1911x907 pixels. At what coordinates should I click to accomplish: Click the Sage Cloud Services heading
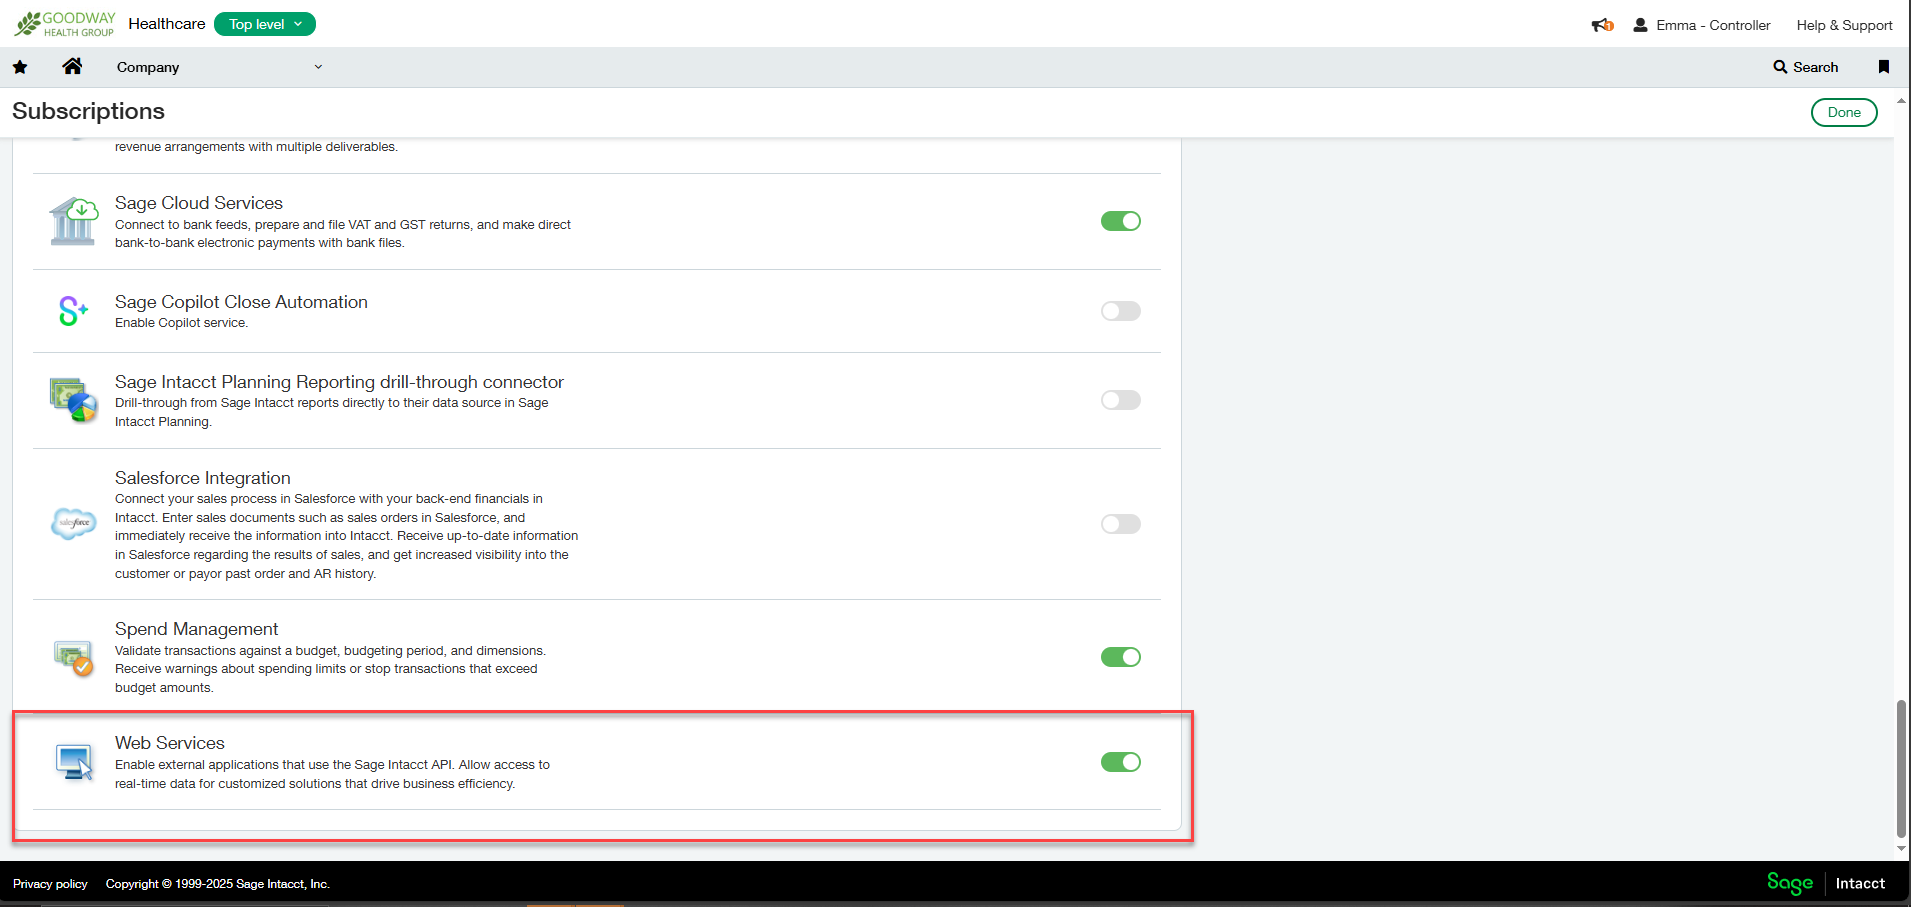[x=199, y=203]
